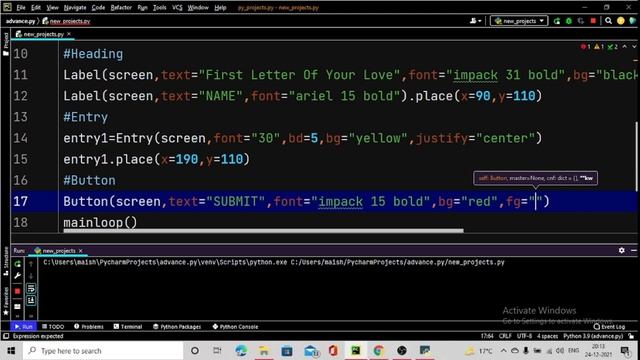This screenshot has height=360, width=640.
Task: Open the Navigate menu
Action: [75, 7]
